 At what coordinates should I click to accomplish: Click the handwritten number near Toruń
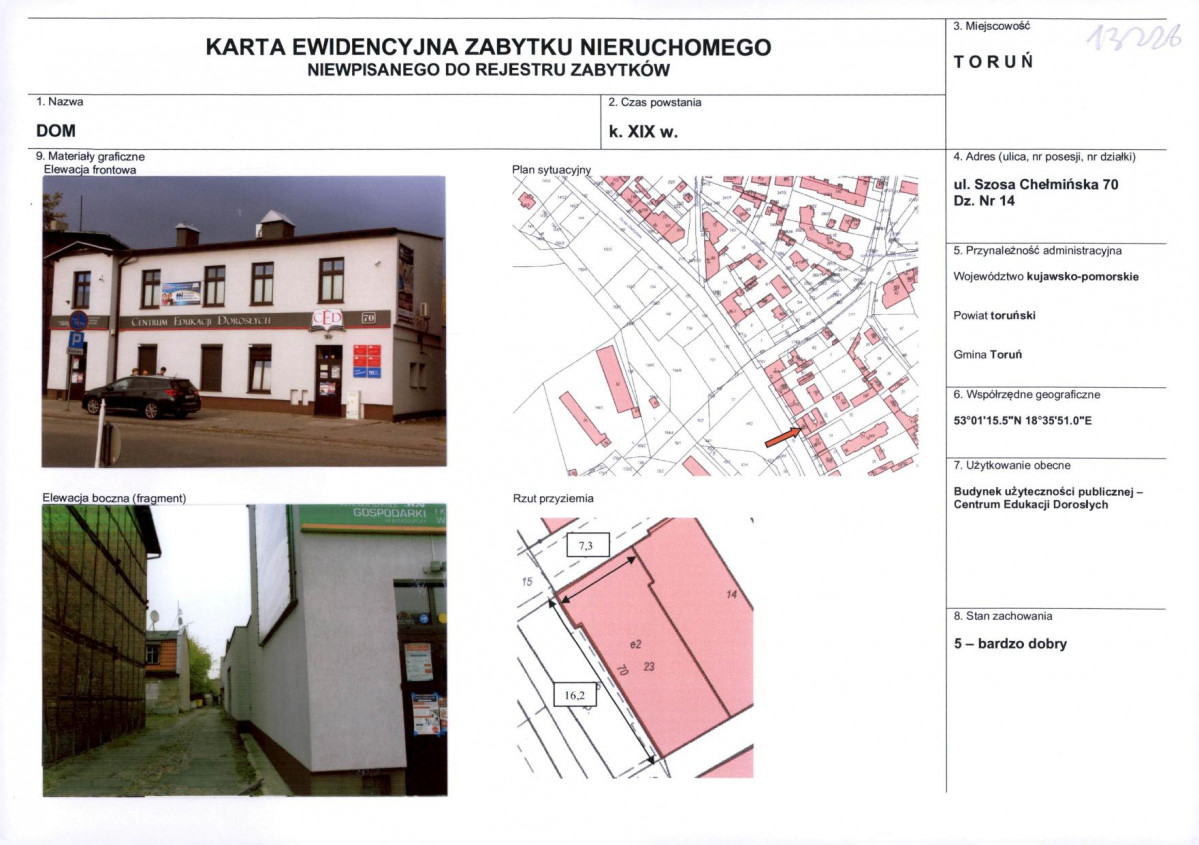(x=1134, y=38)
